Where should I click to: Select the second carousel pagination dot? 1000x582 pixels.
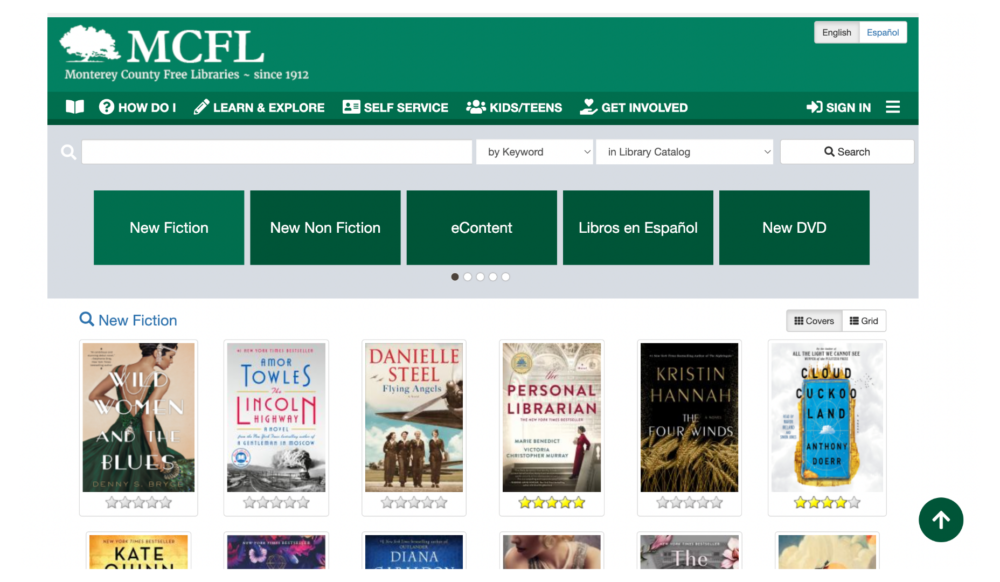point(468,277)
